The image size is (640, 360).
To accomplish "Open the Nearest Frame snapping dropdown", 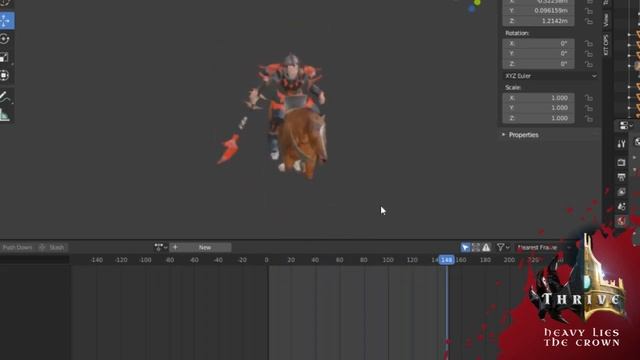I will 543,247.
